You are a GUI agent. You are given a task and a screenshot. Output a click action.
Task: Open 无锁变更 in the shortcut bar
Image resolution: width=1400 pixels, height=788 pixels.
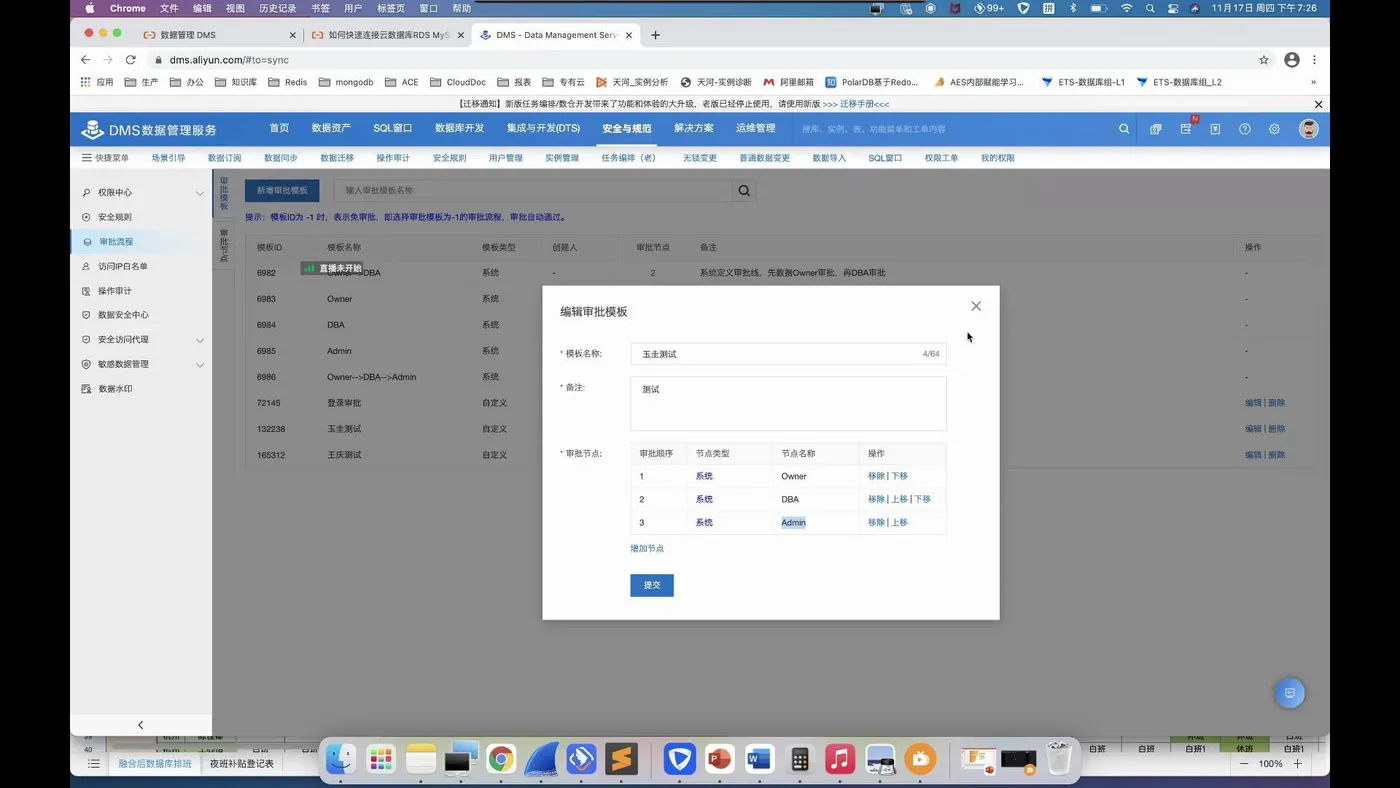click(699, 158)
